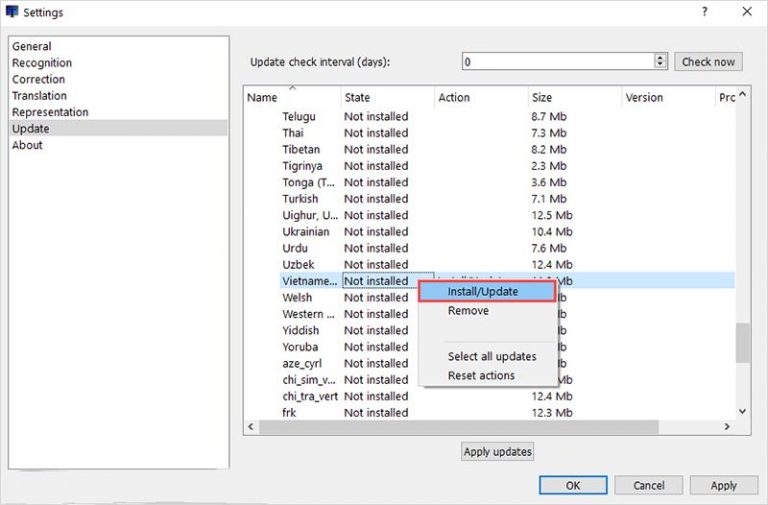This screenshot has height=505, width=768.
Task: Click the vertical scrollbar thumb in language list
Action: point(743,342)
